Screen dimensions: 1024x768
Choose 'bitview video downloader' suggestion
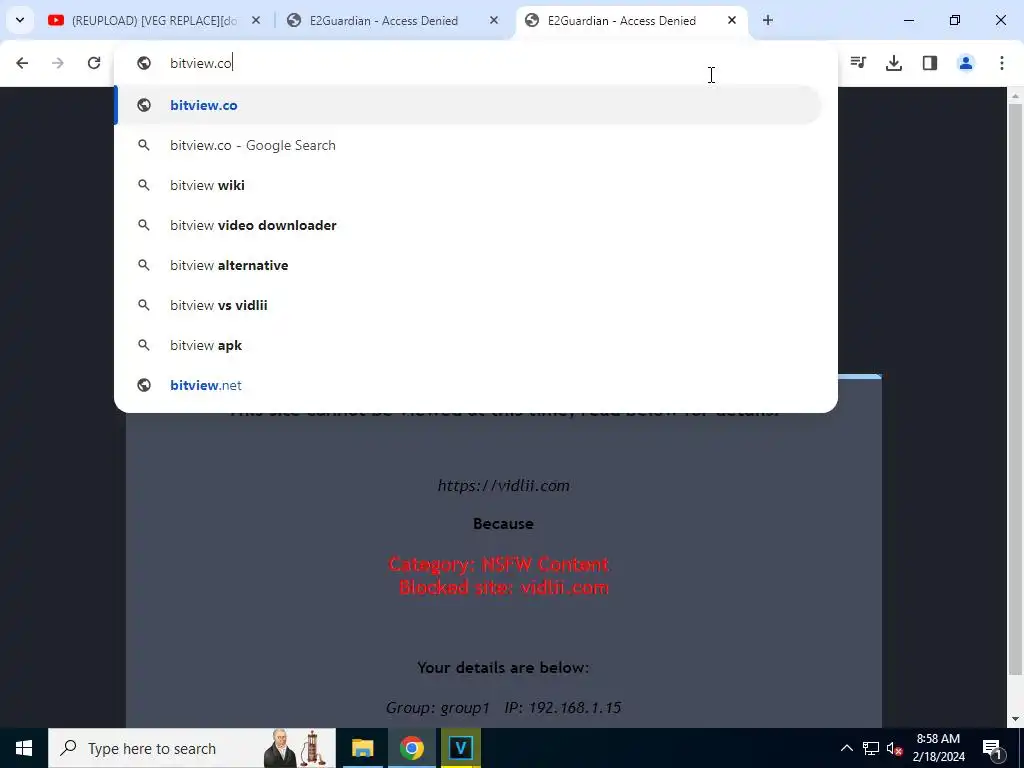(468, 225)
